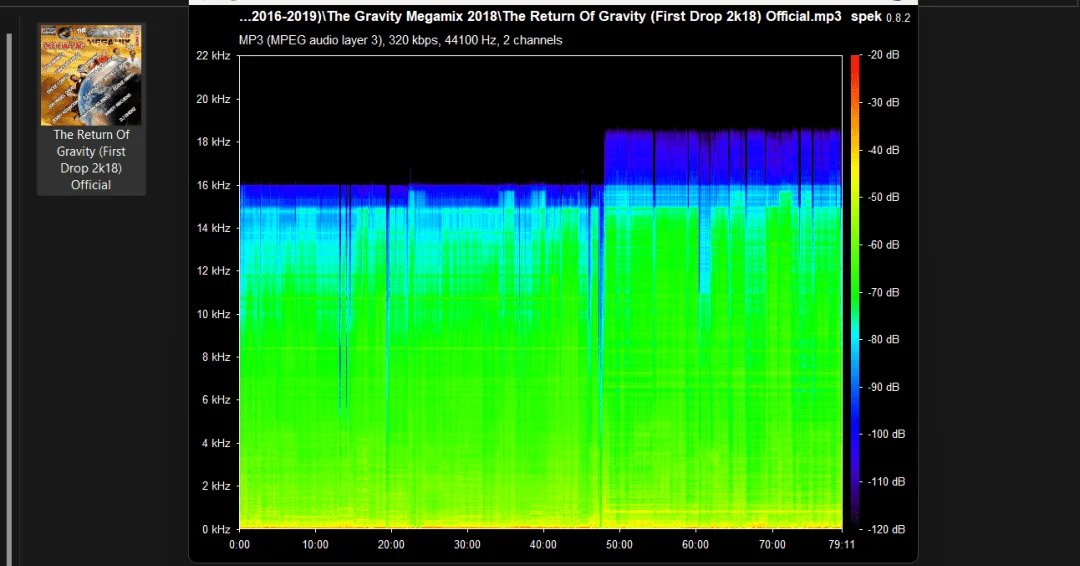
Task: Click the 50:00 time axis label
Action: [619, 545]
